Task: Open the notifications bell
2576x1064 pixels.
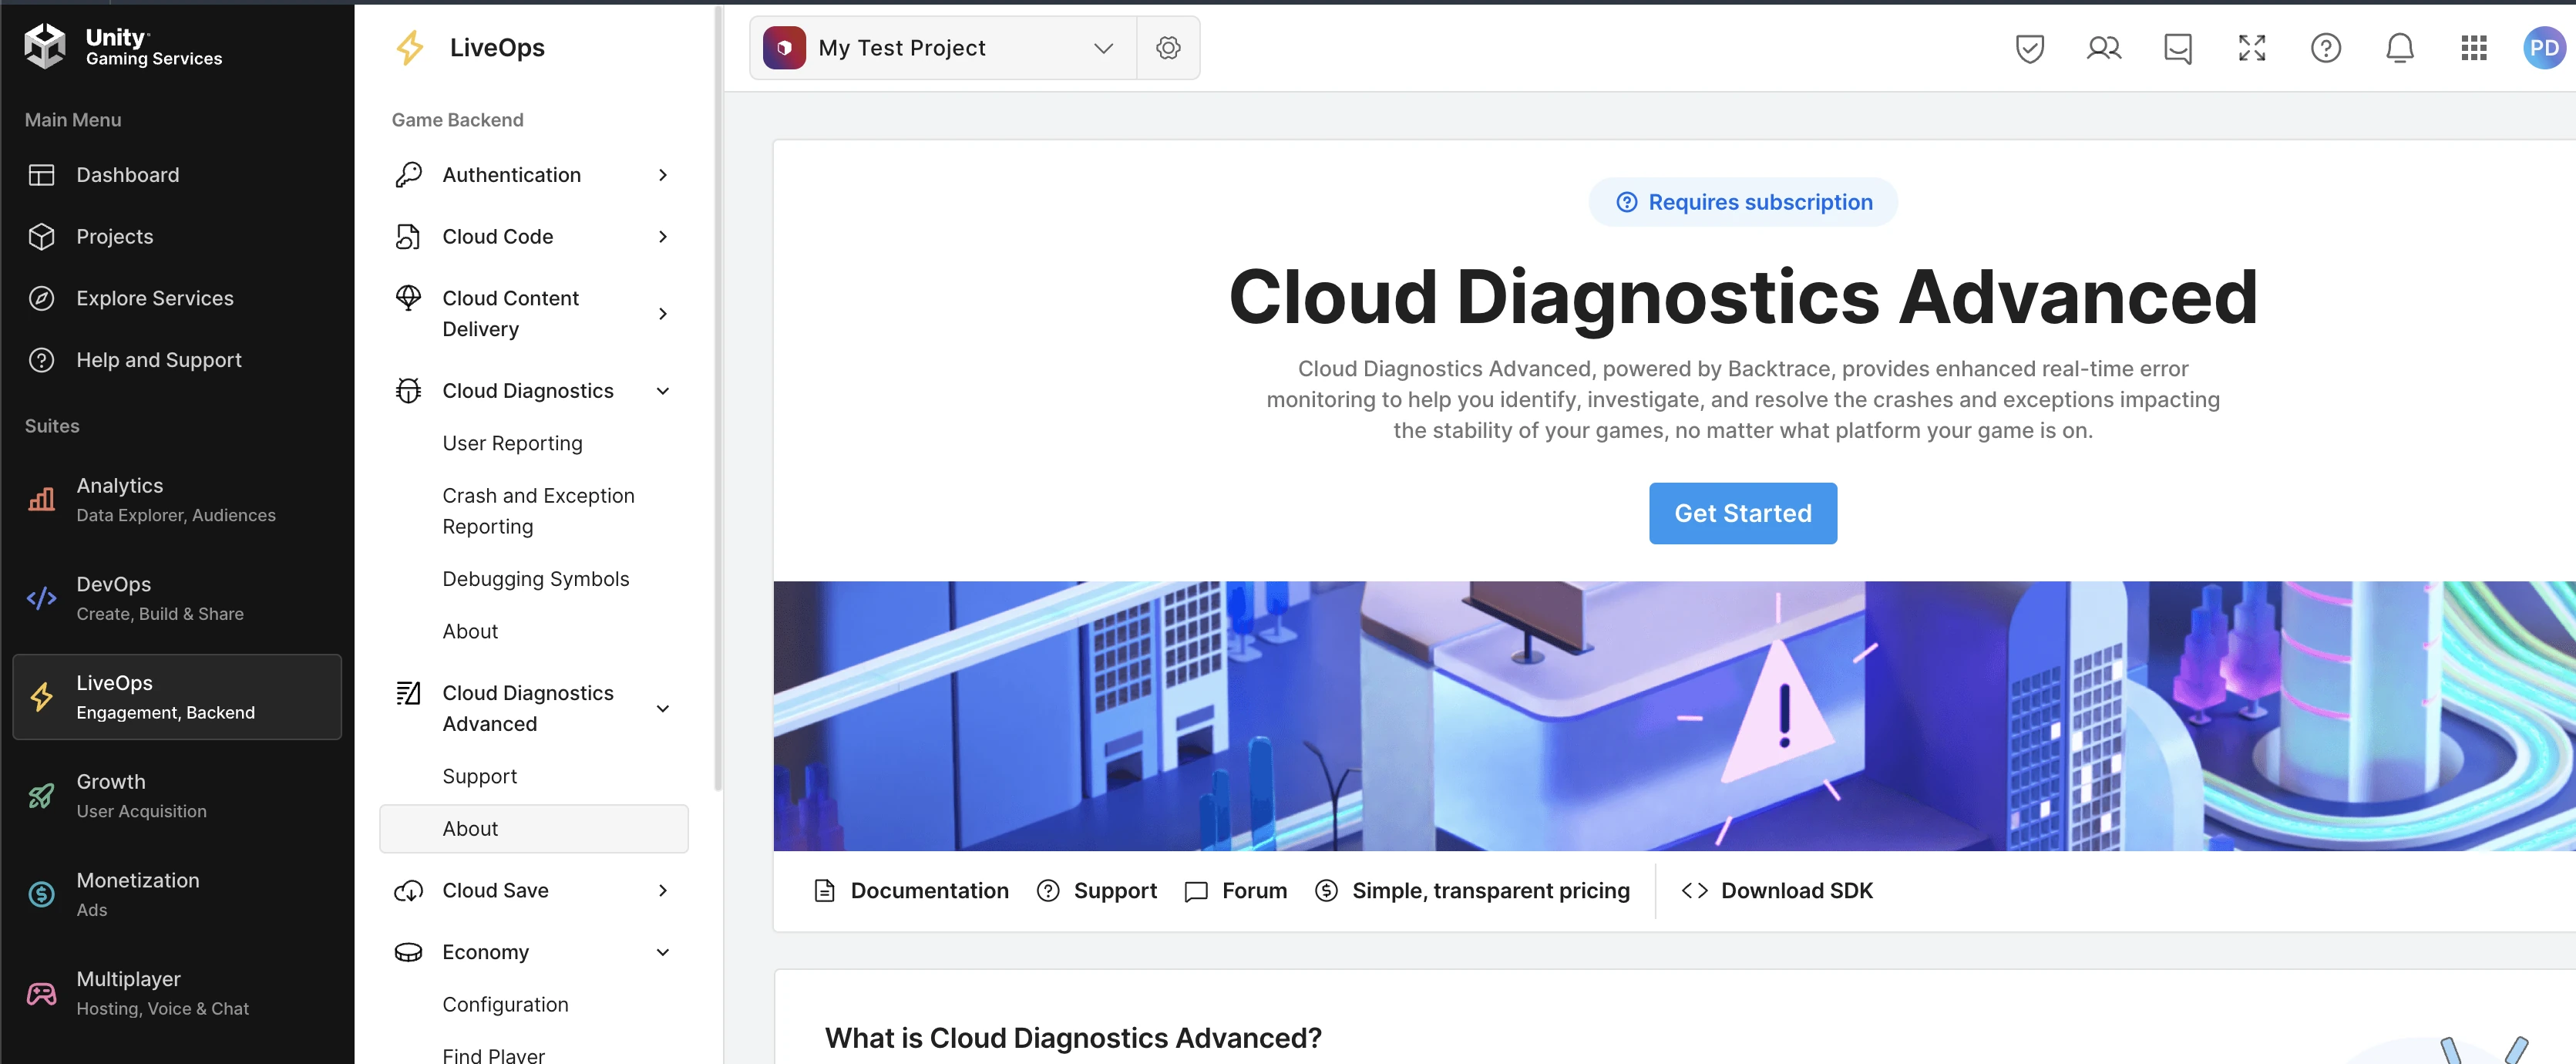Action: pyautogui.click(x=2400, y=47)
